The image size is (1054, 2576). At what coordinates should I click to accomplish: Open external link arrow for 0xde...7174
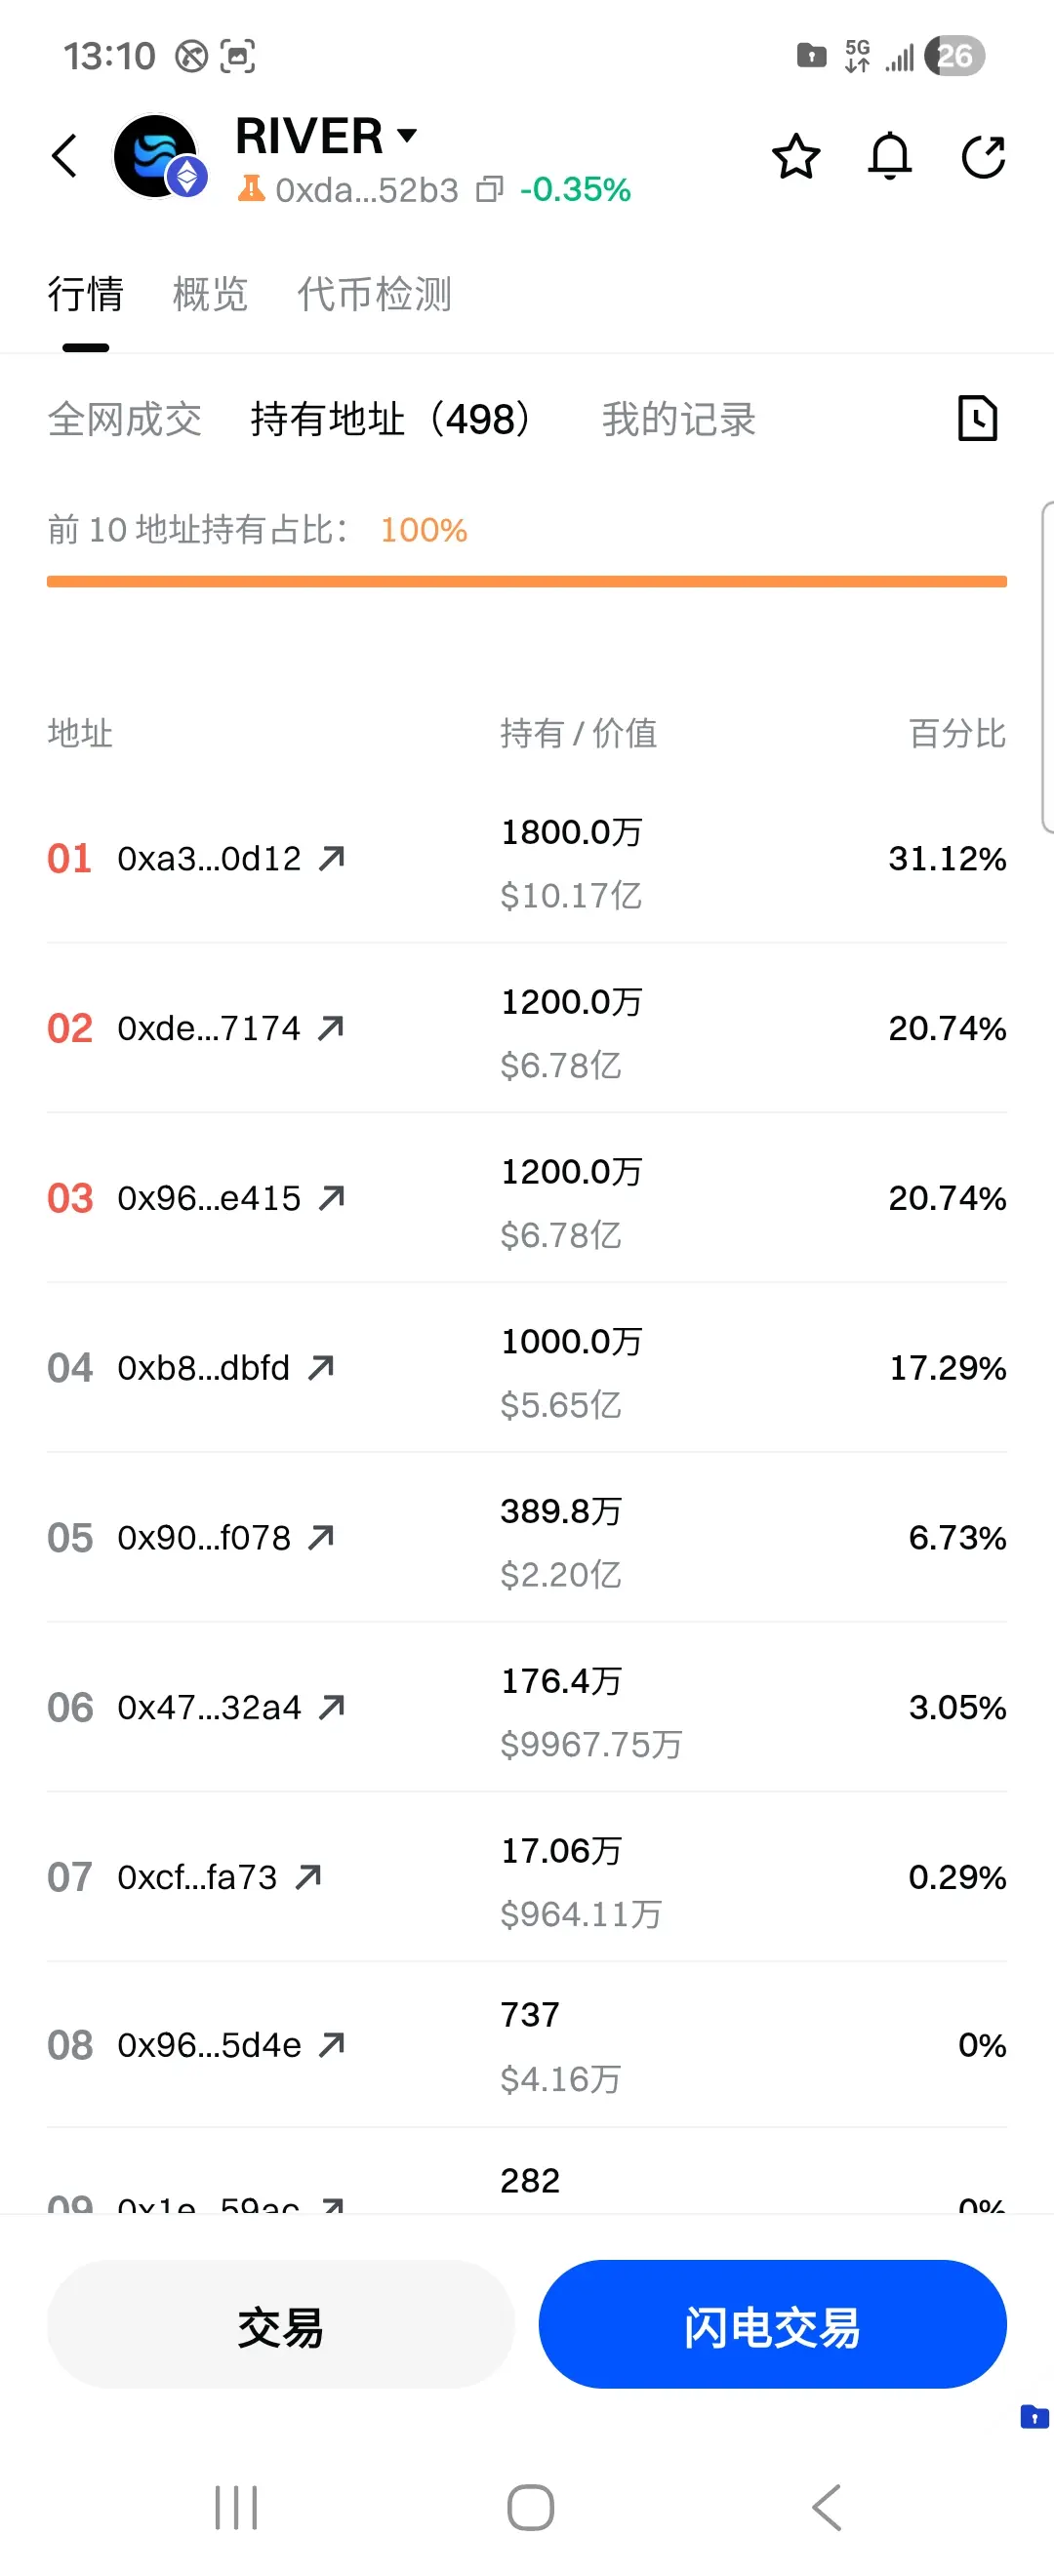(x=330, y=1028)
